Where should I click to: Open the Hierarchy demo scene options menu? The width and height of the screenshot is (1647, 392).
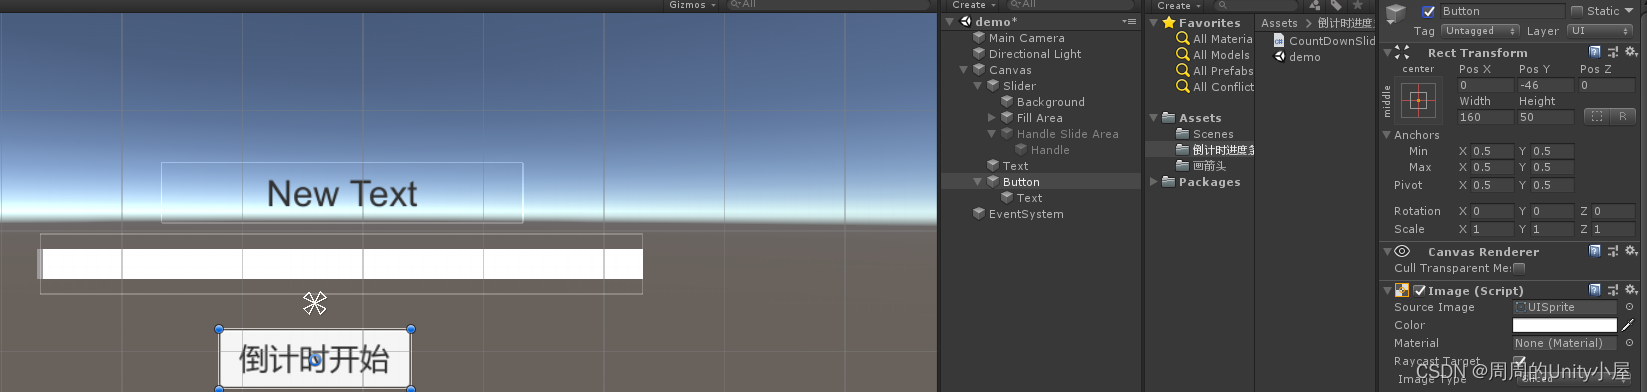(x=1129, y=21)
